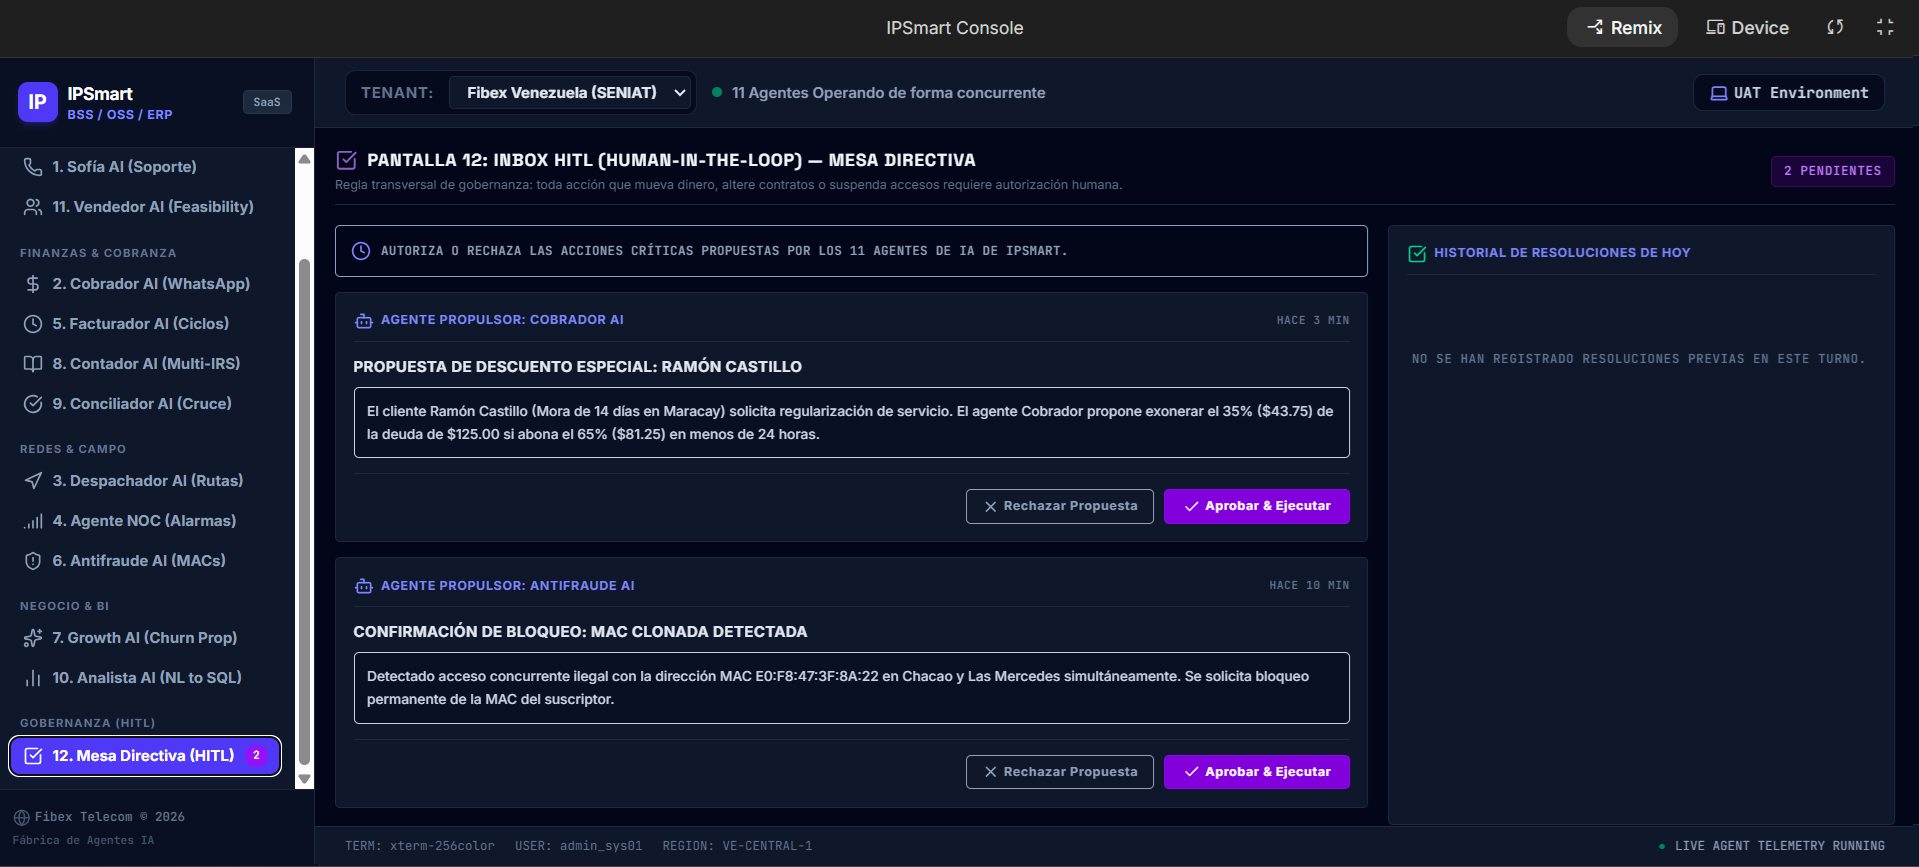Click the clock icon beside Facturador AI
This screenshot has width=1919, height=867.
click(x=33, y=324)
